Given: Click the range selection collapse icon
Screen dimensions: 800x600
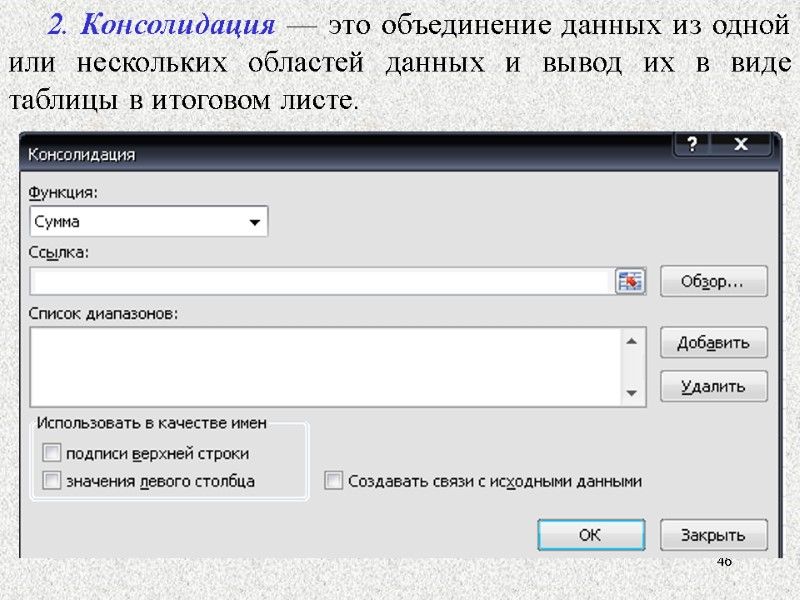Looking at the screenshot, I should pyautogui.click(x=630, y=281).
